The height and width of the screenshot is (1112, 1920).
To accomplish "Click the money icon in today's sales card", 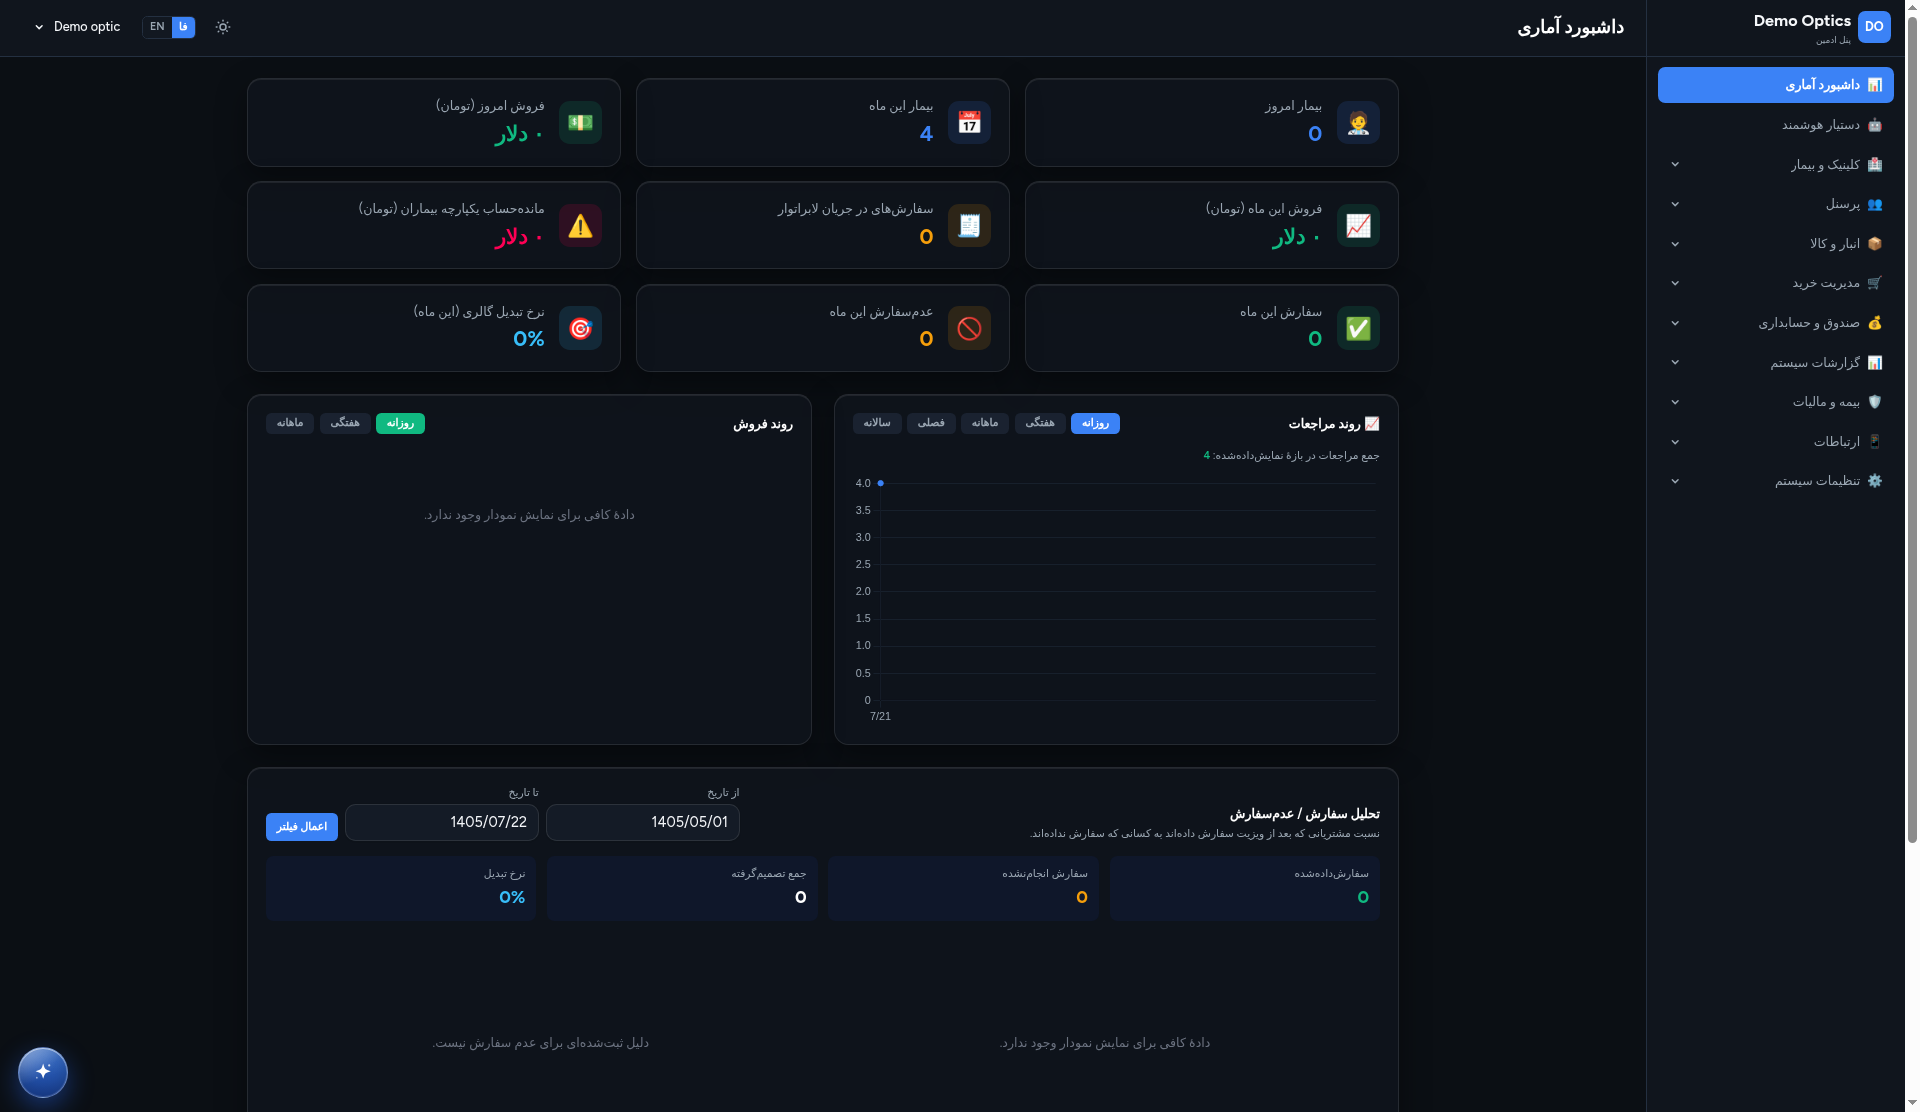I will coord(580,122).
